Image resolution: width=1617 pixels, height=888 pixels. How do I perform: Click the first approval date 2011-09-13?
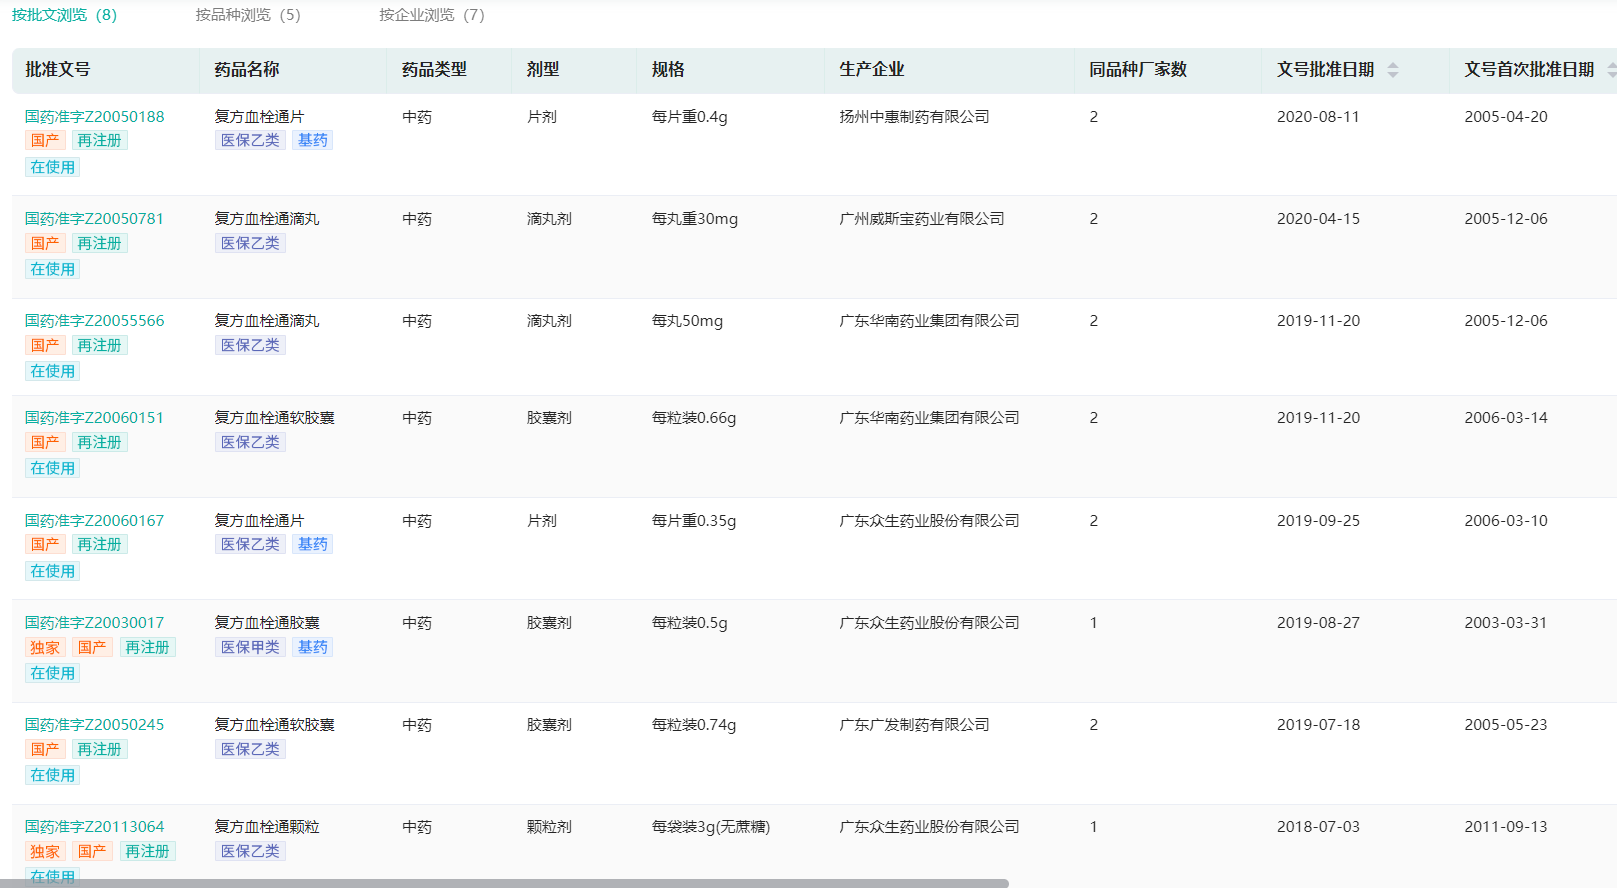1506,827
